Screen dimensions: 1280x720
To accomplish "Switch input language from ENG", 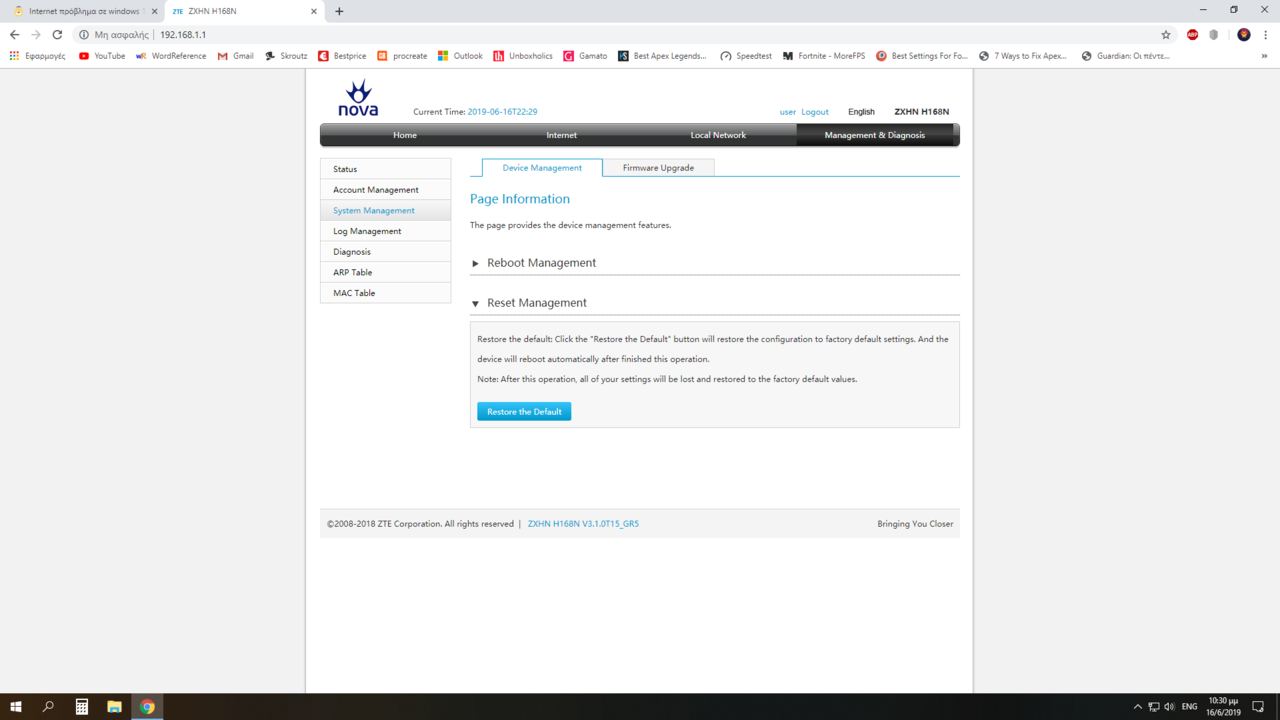I will 1189,706.
